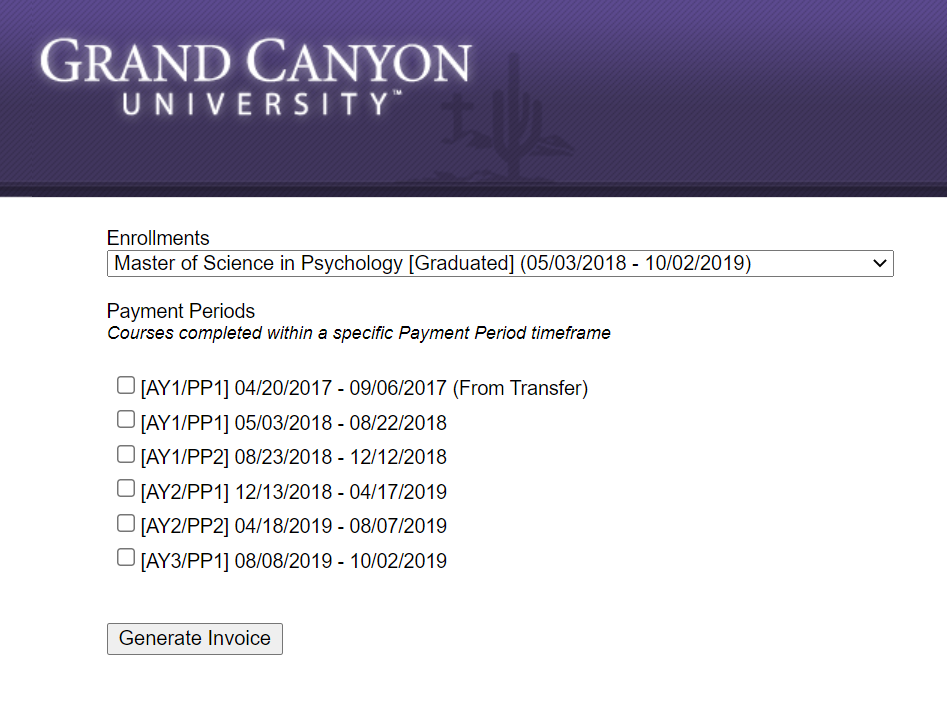Click the AY1/PP1 From Transfer label text
Viewport: 947px width, 709px height.
364,388
